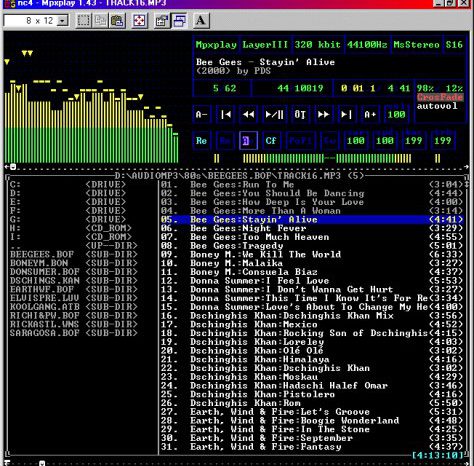Go up via the UP--DIR entry
The height and width of the screenshot is (466, 474).
click(x=74, y=246)
